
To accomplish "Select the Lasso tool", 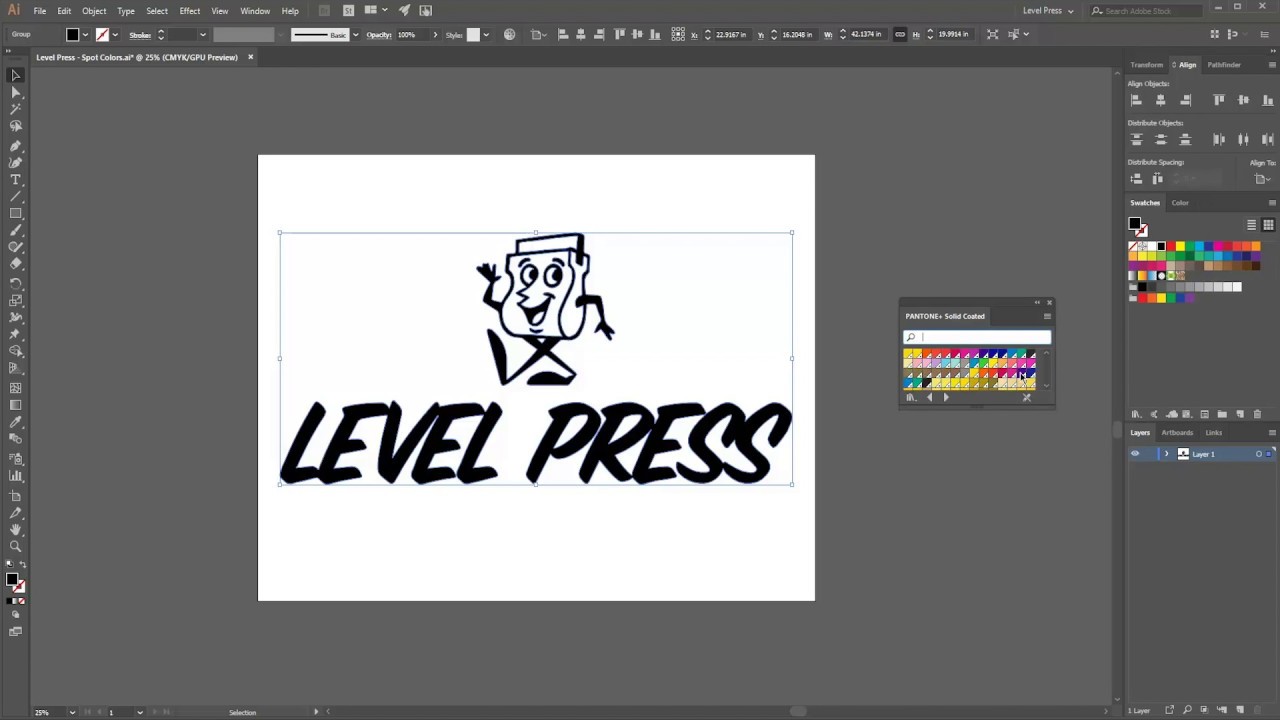I will click(16, 126).
